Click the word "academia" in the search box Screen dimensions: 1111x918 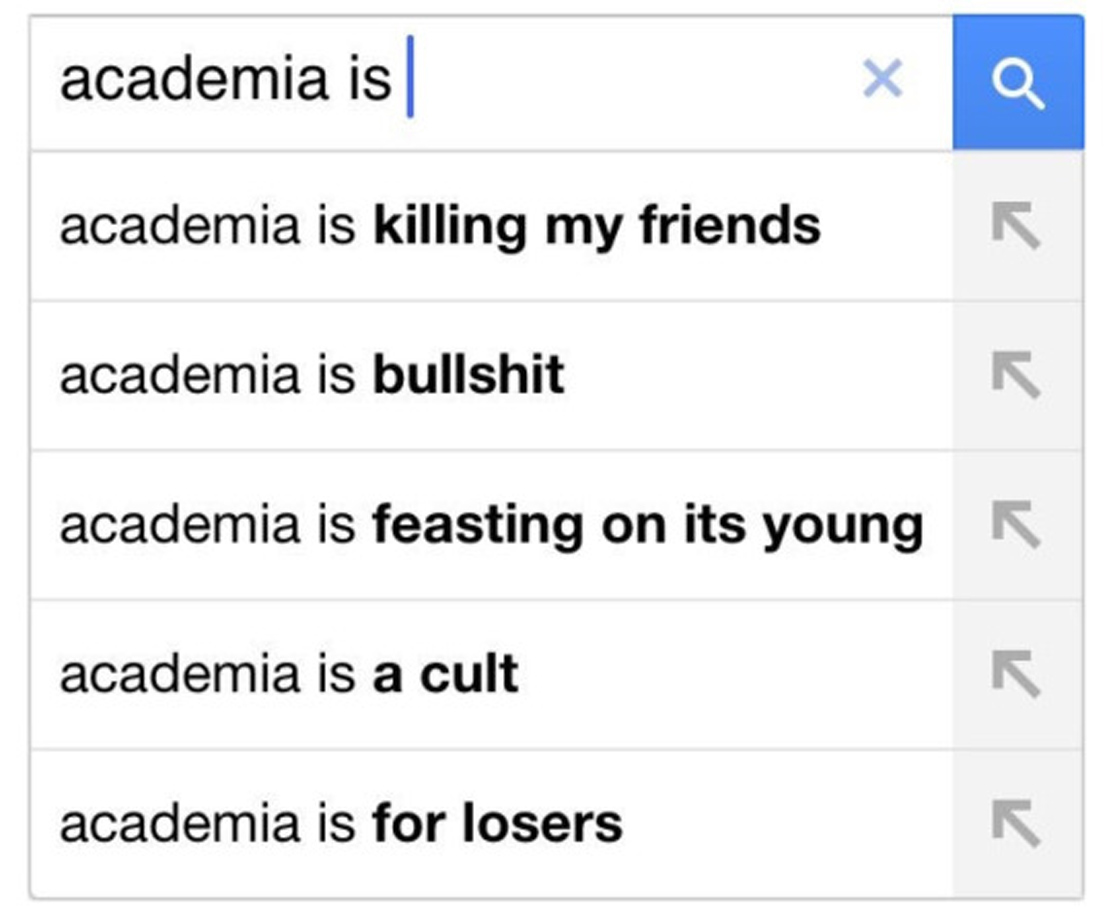[194, 80]
